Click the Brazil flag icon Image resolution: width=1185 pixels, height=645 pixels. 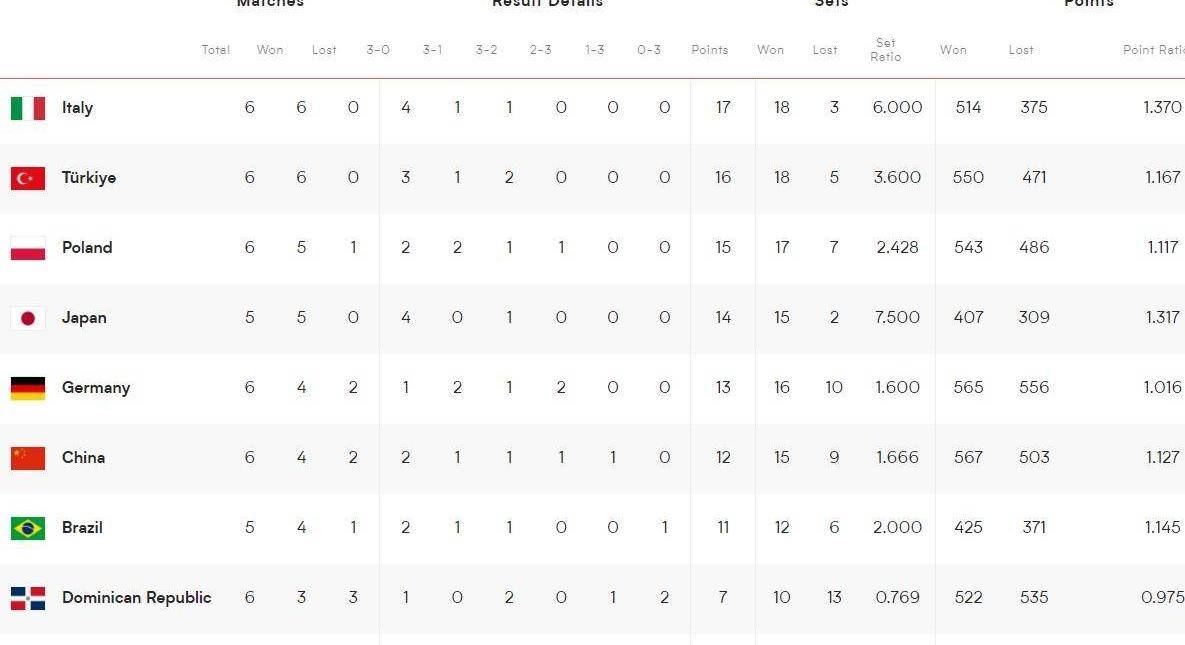pyautogui.click(x=28, y=528)
